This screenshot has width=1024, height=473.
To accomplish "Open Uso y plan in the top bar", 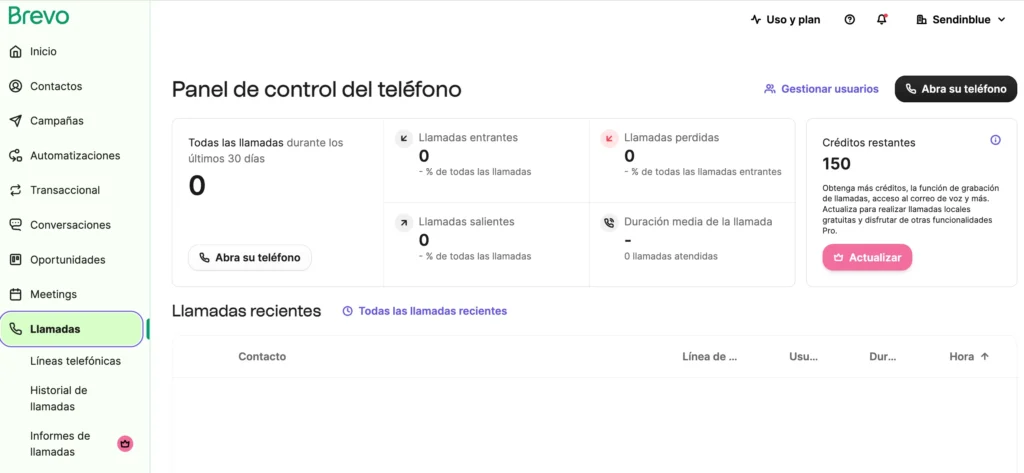I will tap(786, 20).
